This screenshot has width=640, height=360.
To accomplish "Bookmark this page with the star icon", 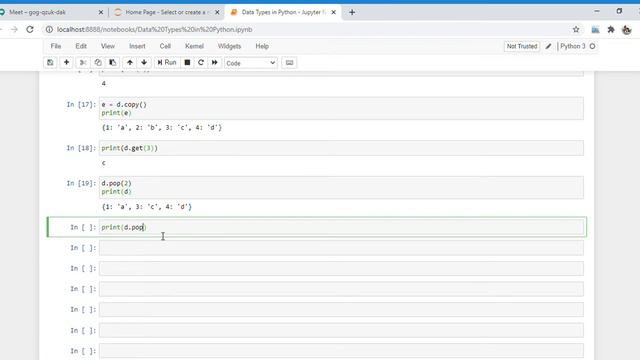I will (576, 29).
